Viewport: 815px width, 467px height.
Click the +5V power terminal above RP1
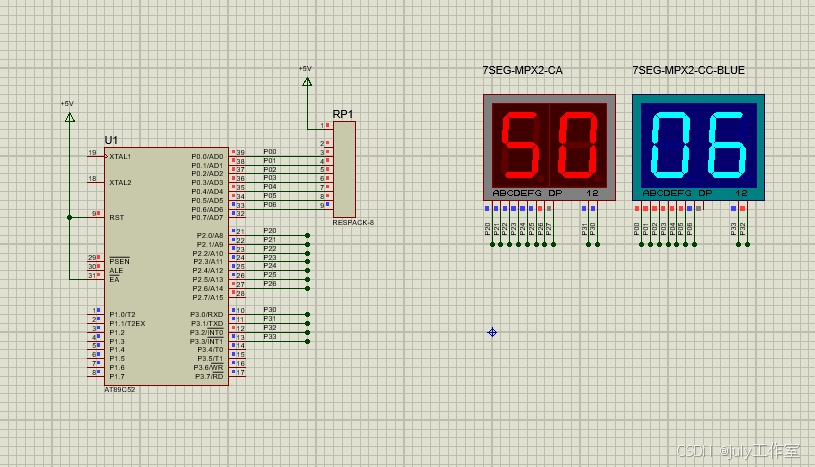click(307, 82)
